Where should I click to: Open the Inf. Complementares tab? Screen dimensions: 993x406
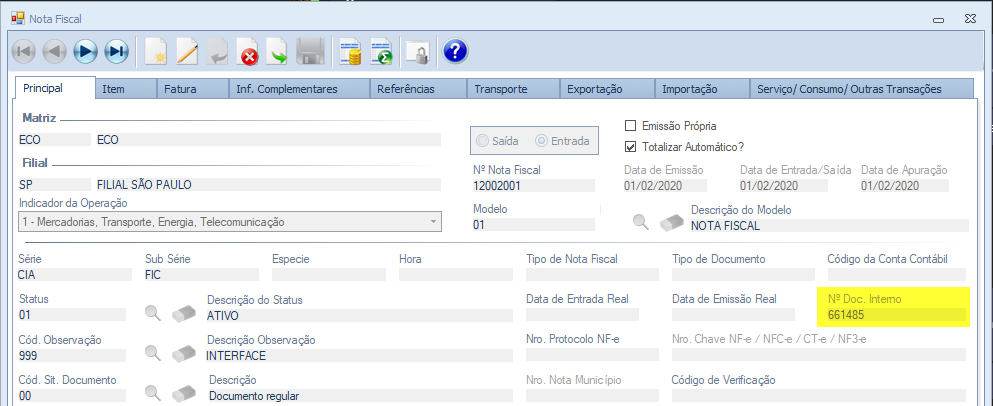[x=286, y=89]
